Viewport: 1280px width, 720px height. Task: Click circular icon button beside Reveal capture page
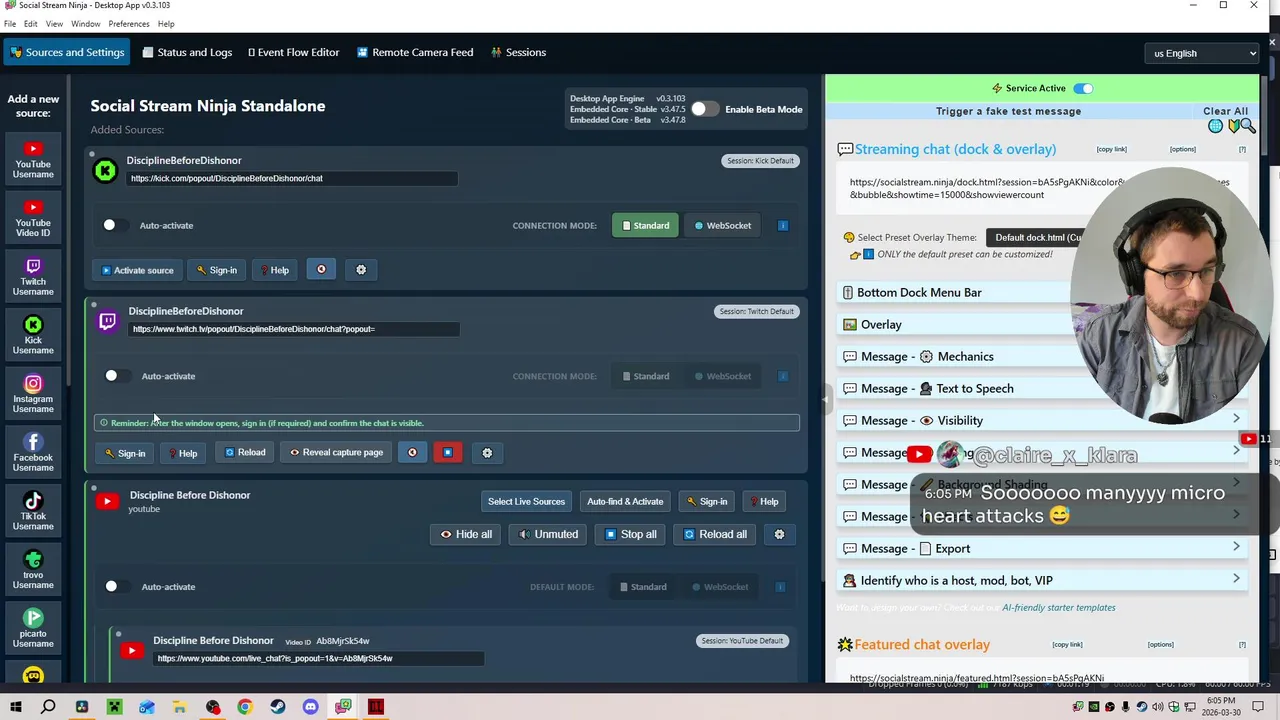pyautogui.click(x=412, y=453)
